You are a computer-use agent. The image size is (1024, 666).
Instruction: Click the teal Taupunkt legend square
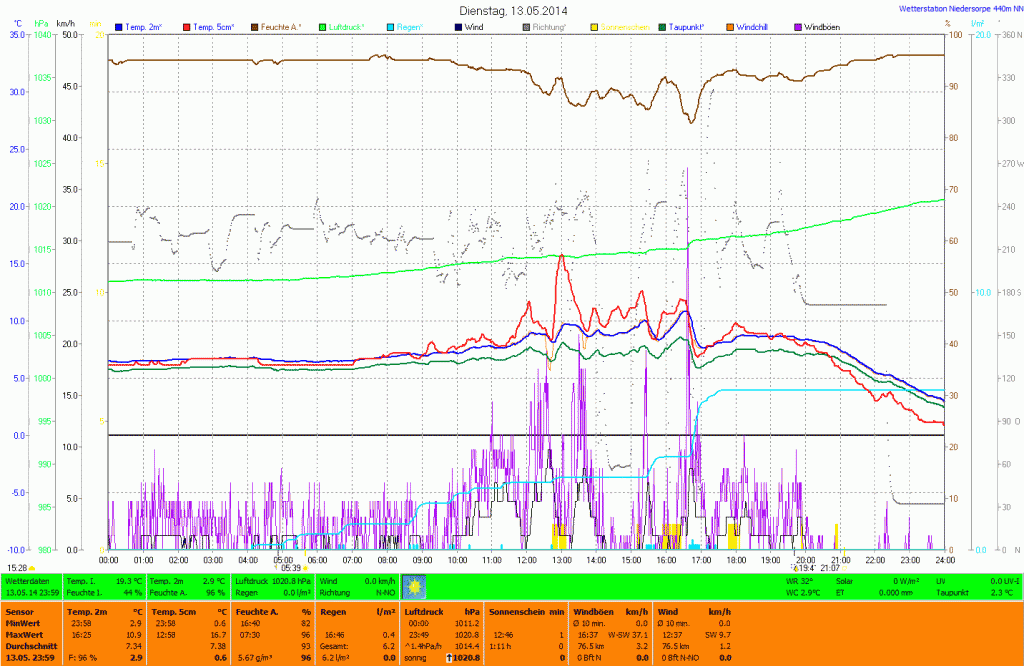[663, 26]
